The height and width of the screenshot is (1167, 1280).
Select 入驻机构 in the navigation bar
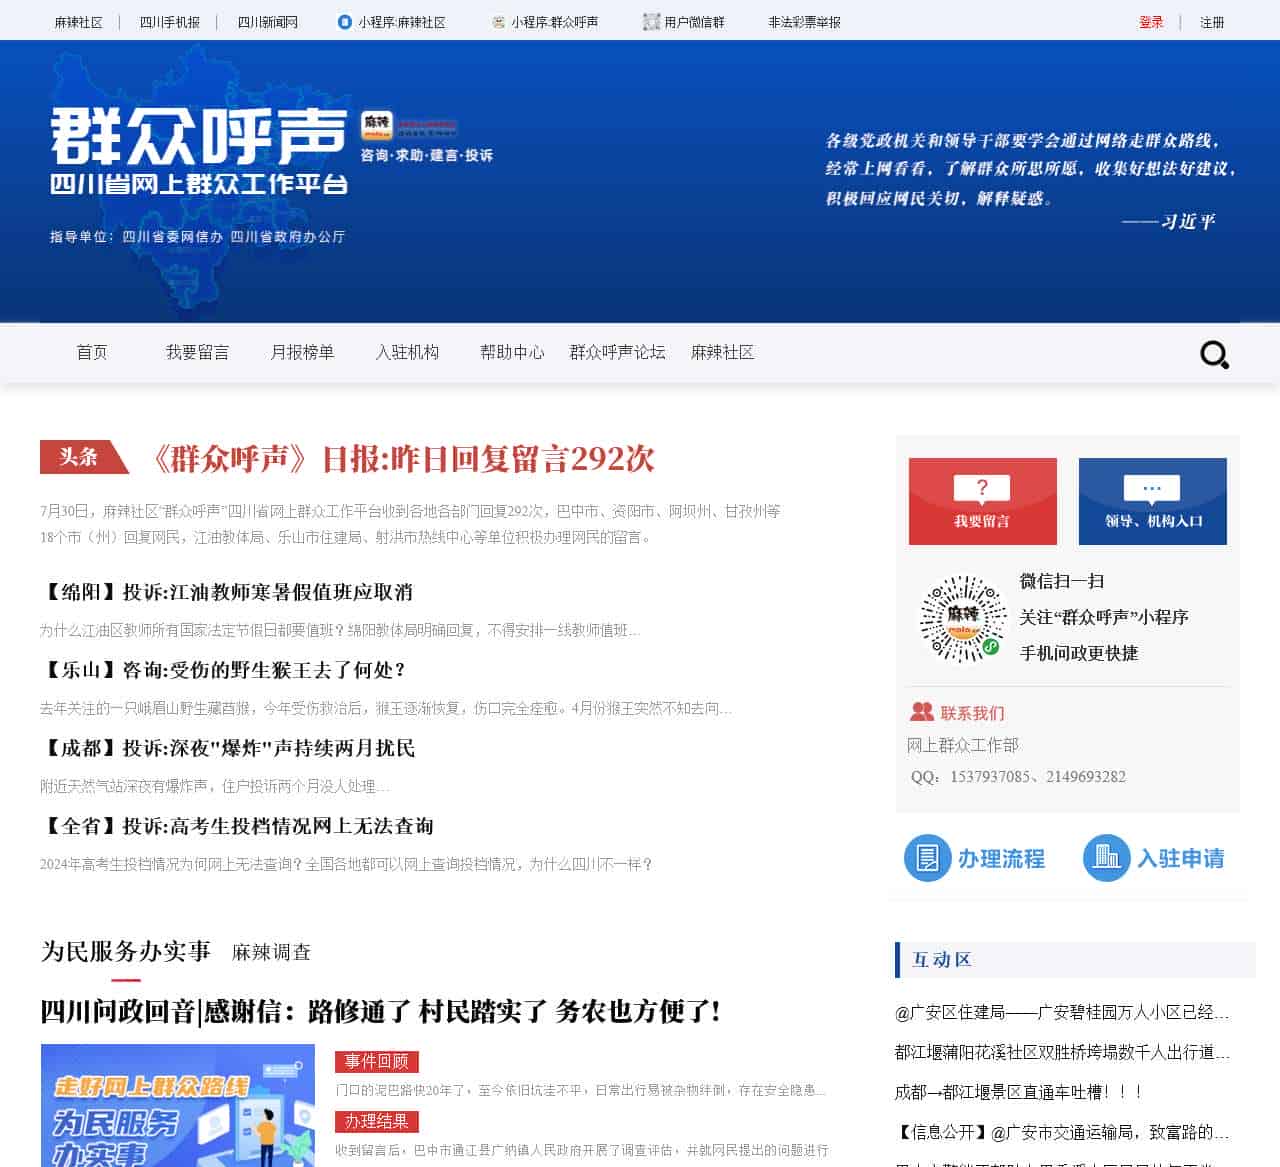407,352
